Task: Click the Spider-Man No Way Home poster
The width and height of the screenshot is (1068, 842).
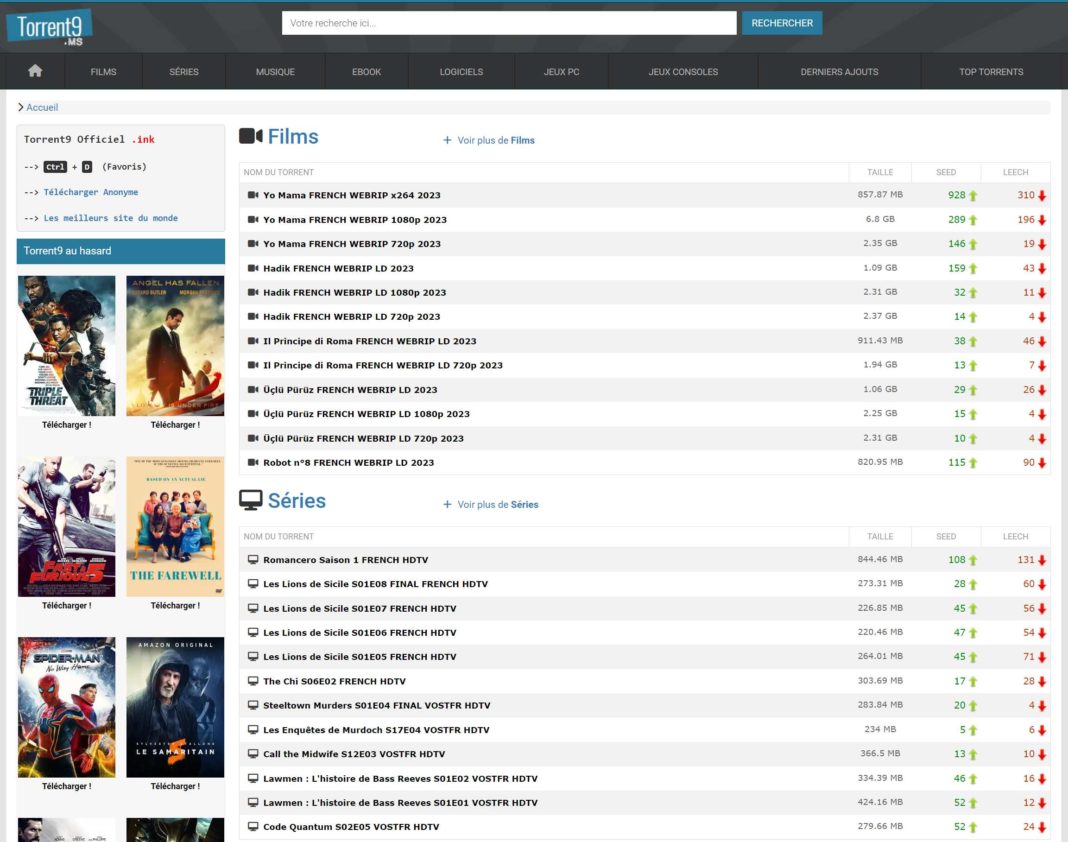Action: coord(67,707)
